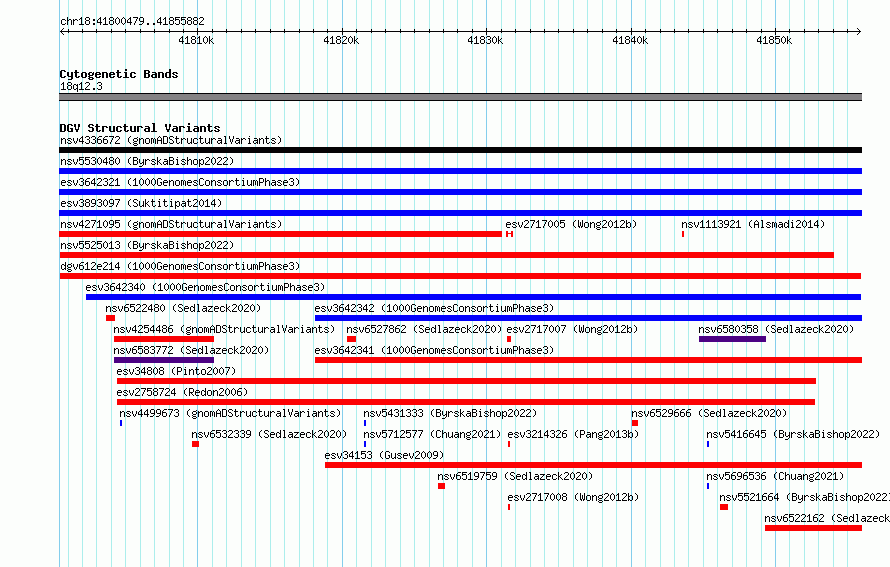The image size is (890, 567).
Task: Open esv3642342 variant label
Action: click(434, 308)
